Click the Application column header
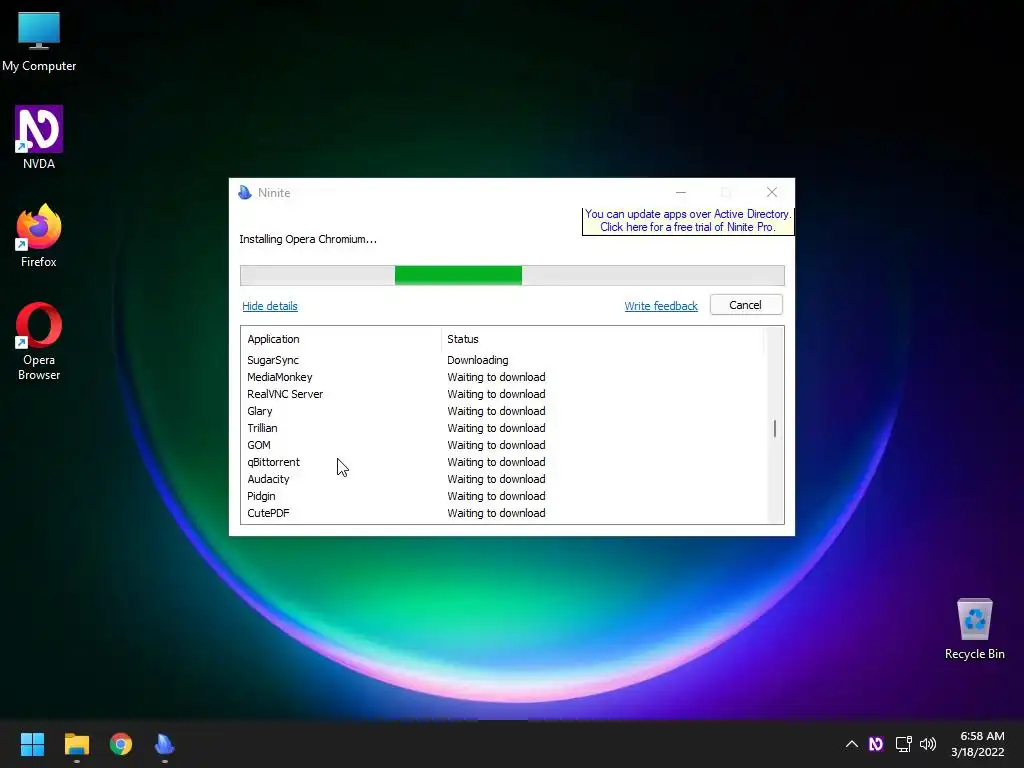1024x768 pixels. pos(341,339)
